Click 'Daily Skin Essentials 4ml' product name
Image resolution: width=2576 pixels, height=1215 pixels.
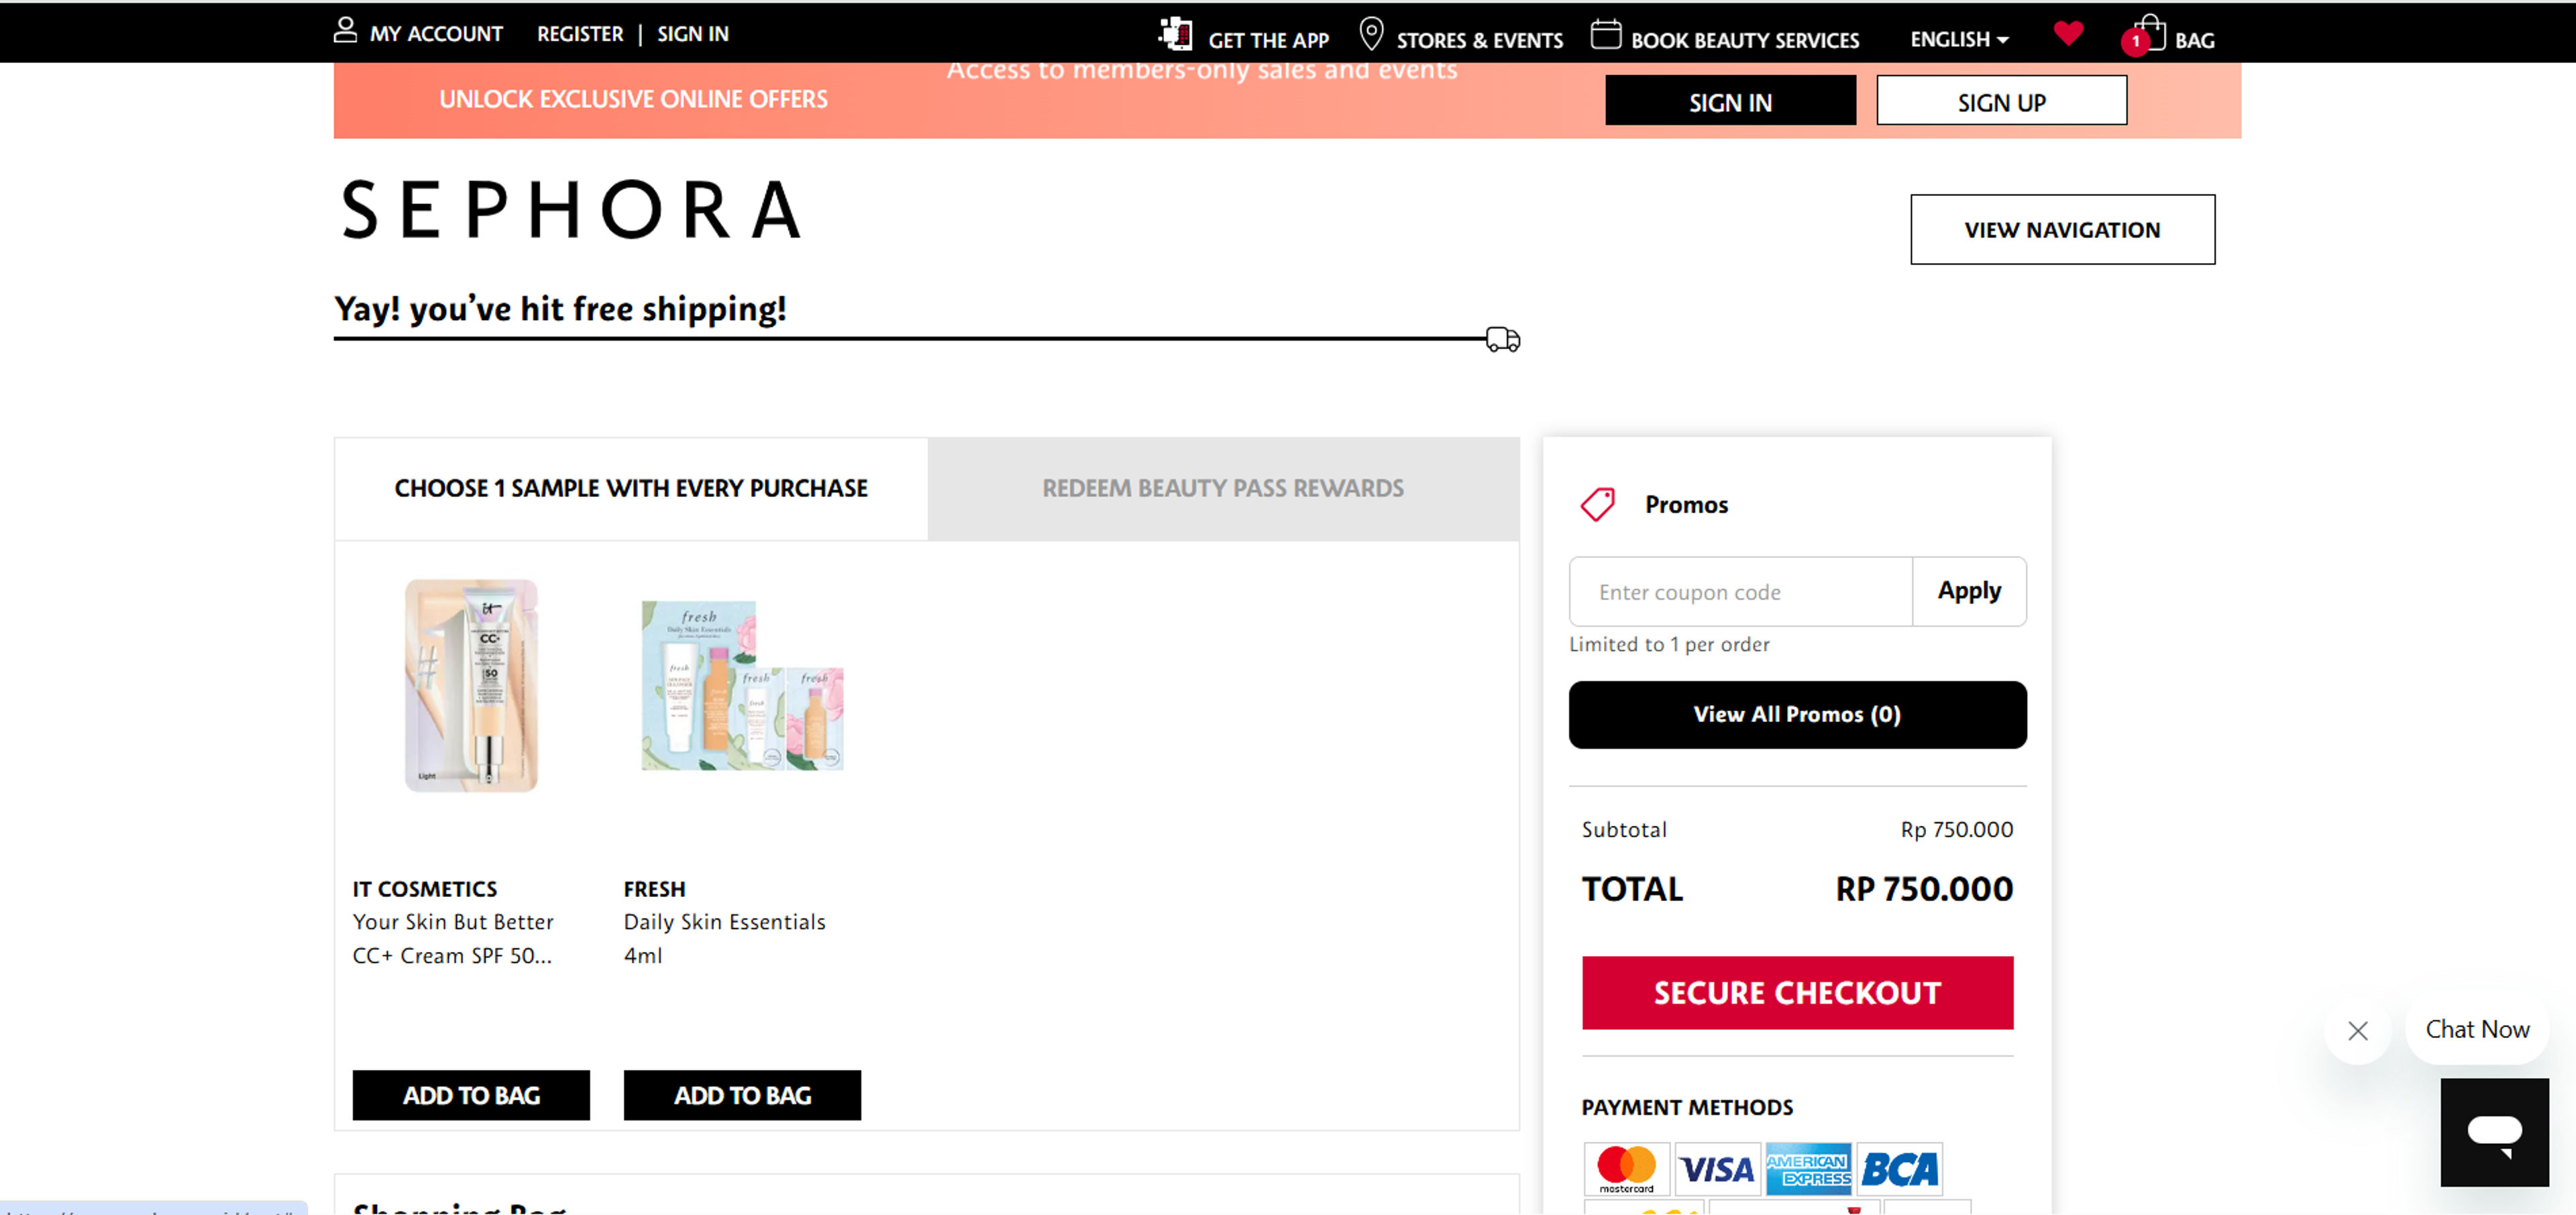(x=724, y=939)
